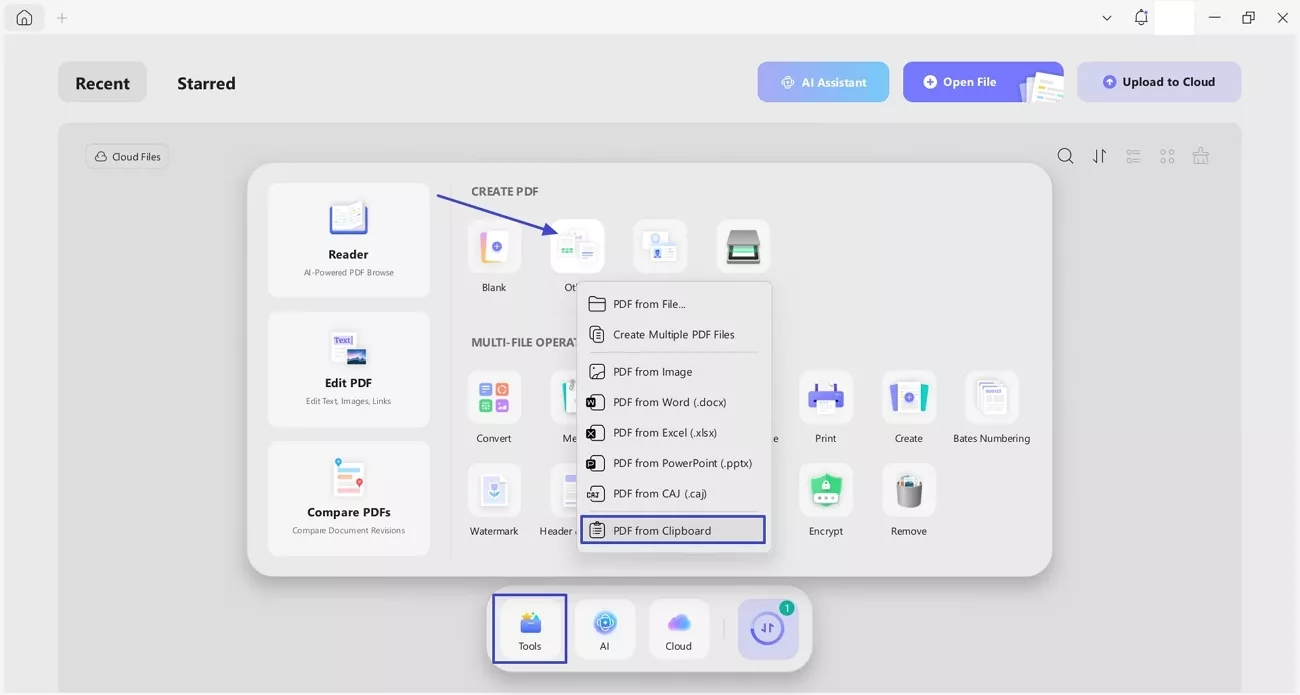Click the scanner create PDF icon

743,246
